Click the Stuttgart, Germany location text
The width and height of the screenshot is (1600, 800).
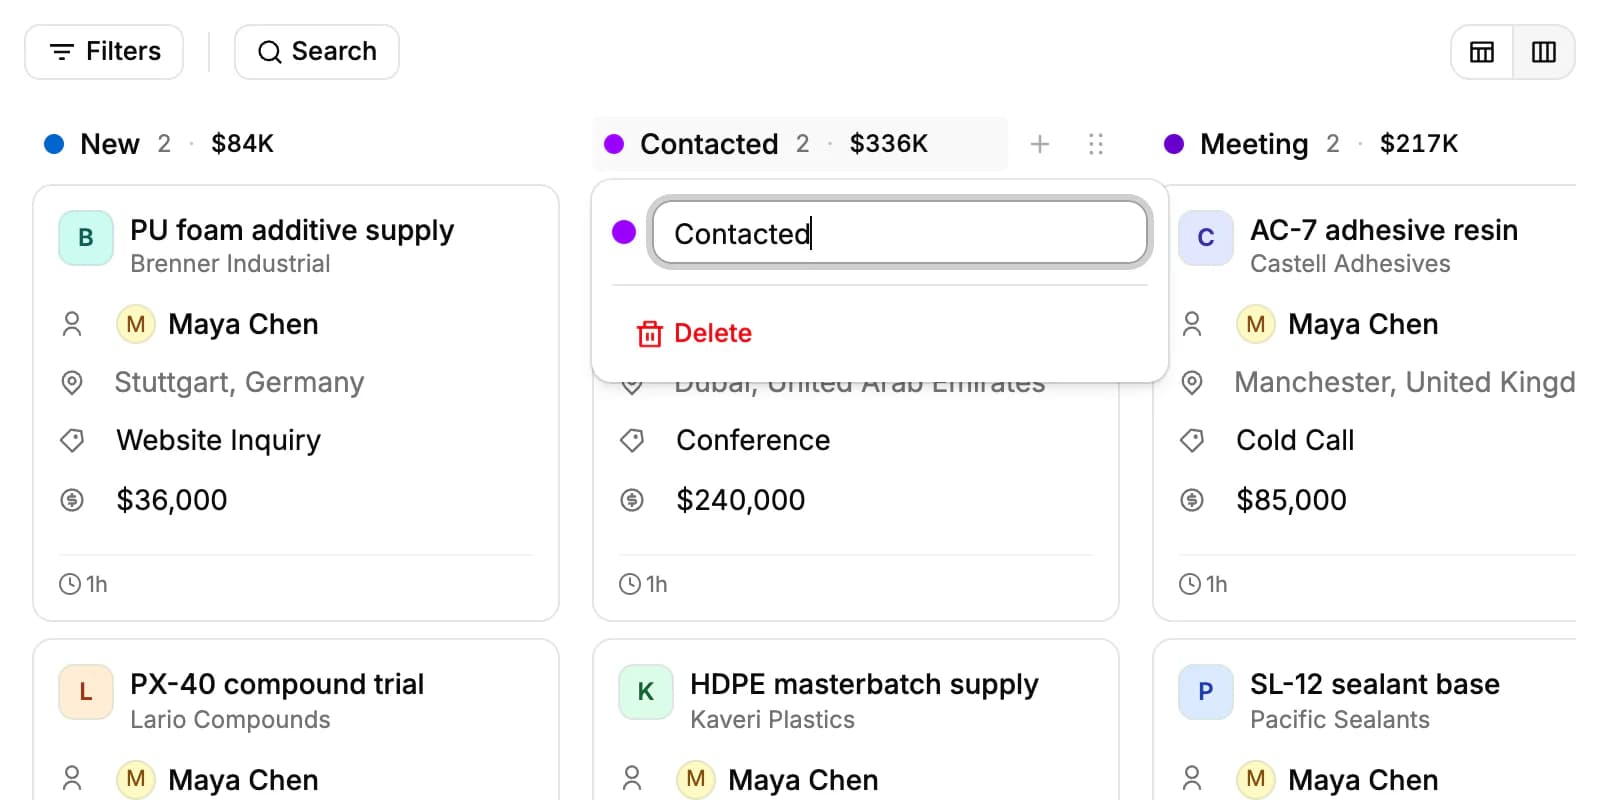[x=239, y=382]
